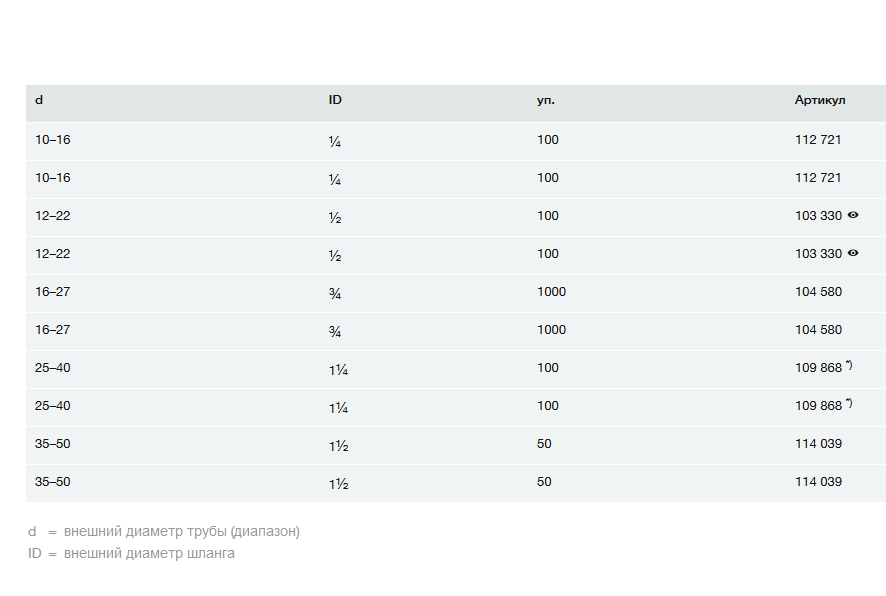This screenshot has width=886, height=596.
Task: Click the eye icon beside the upper 103 330
Action: (853, 215)
